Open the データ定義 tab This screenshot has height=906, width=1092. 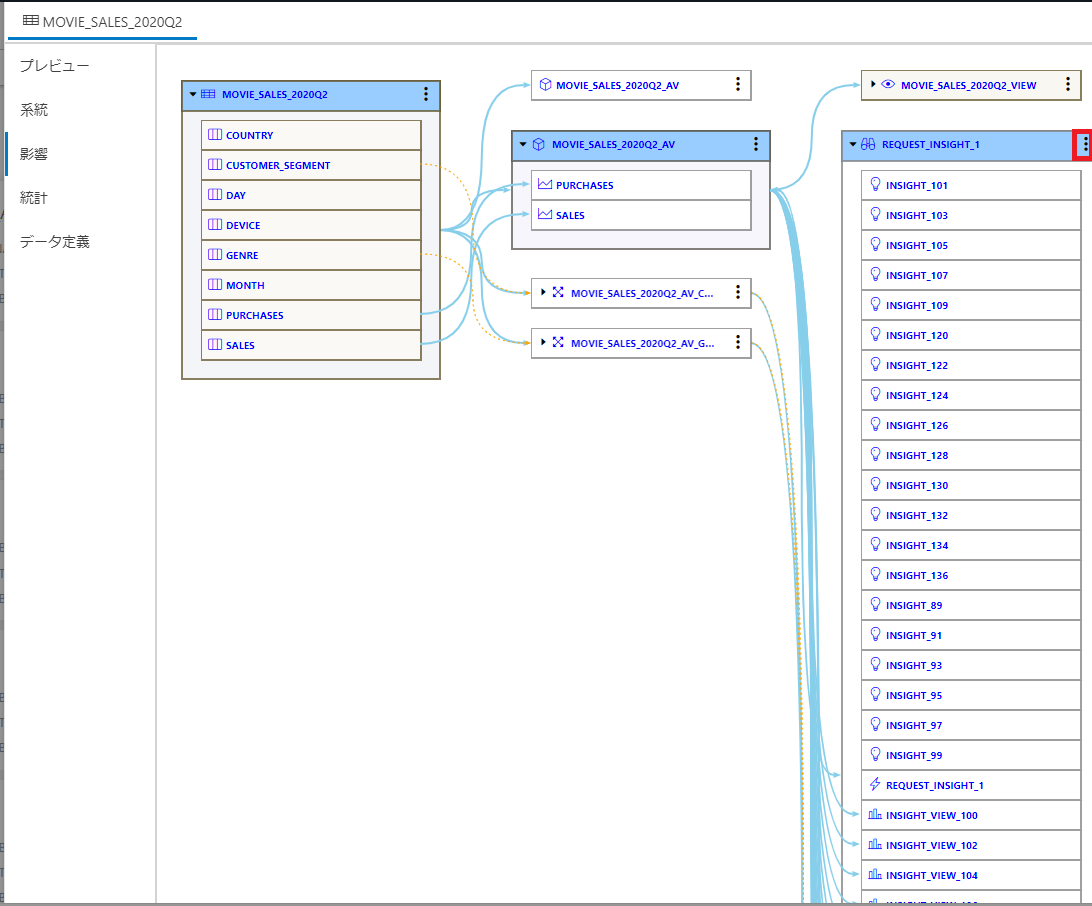(x=55, y=242)
